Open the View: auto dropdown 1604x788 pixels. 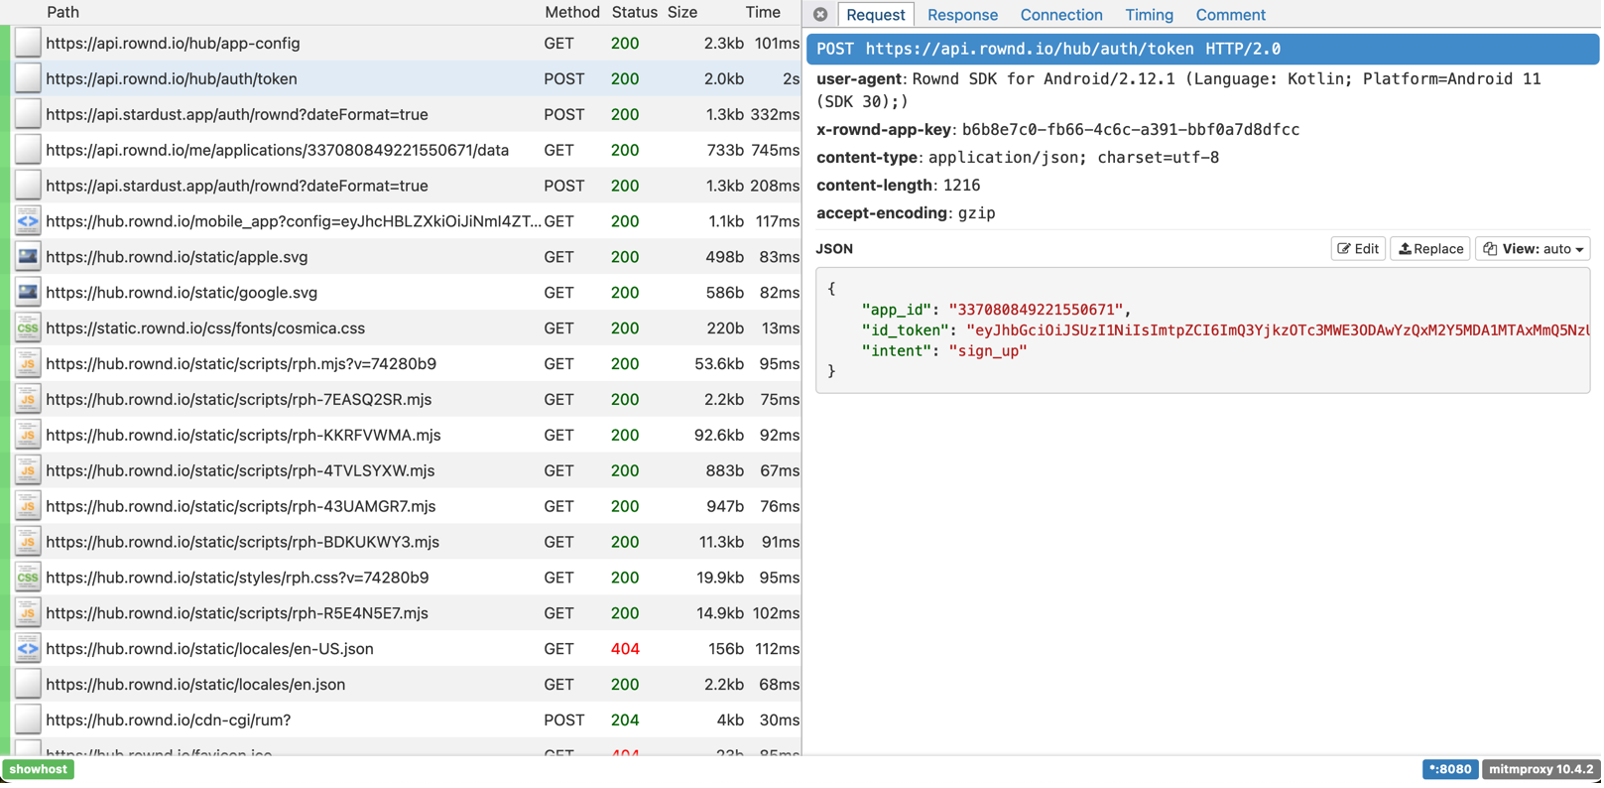pyautogui.click(x=1532, y=249)
